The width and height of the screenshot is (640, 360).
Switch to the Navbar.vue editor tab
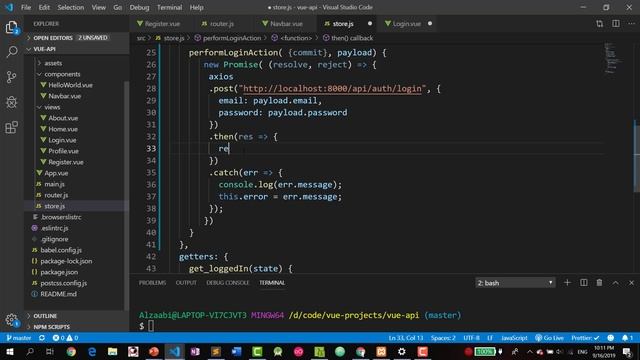click(286, 24)
